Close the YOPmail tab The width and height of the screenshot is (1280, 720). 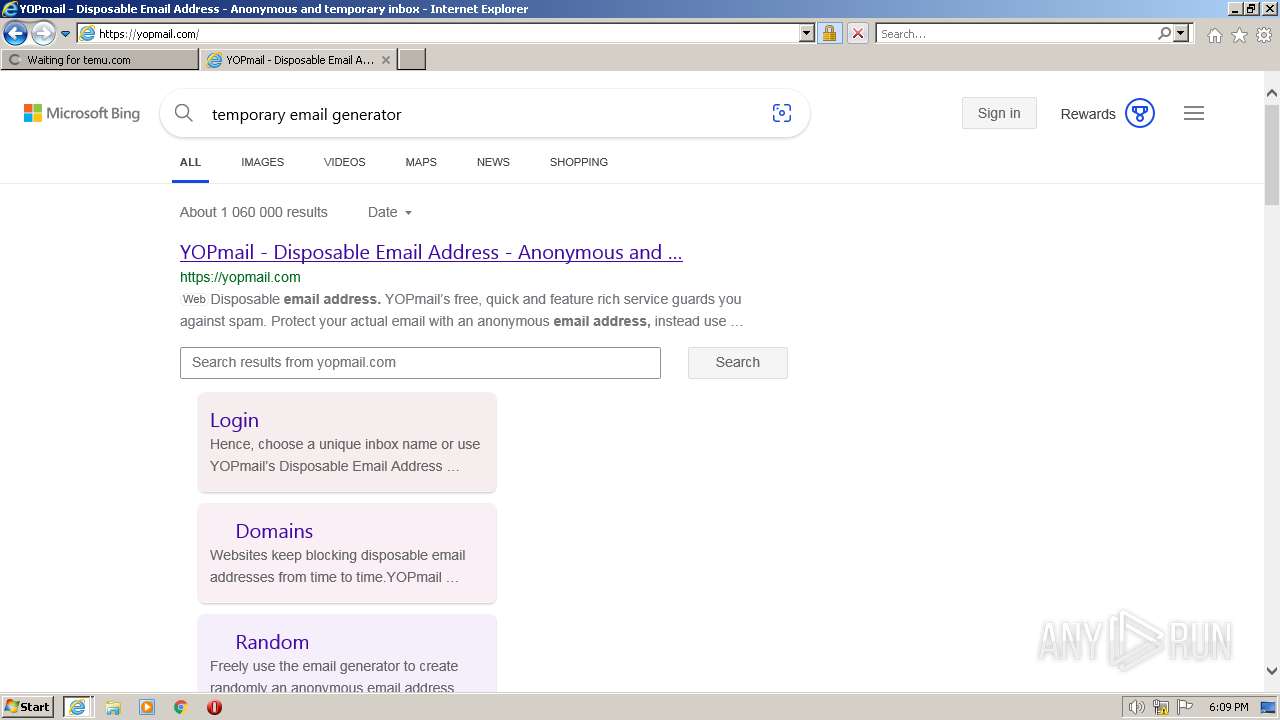pyautogui.click(x=386, y=60)
